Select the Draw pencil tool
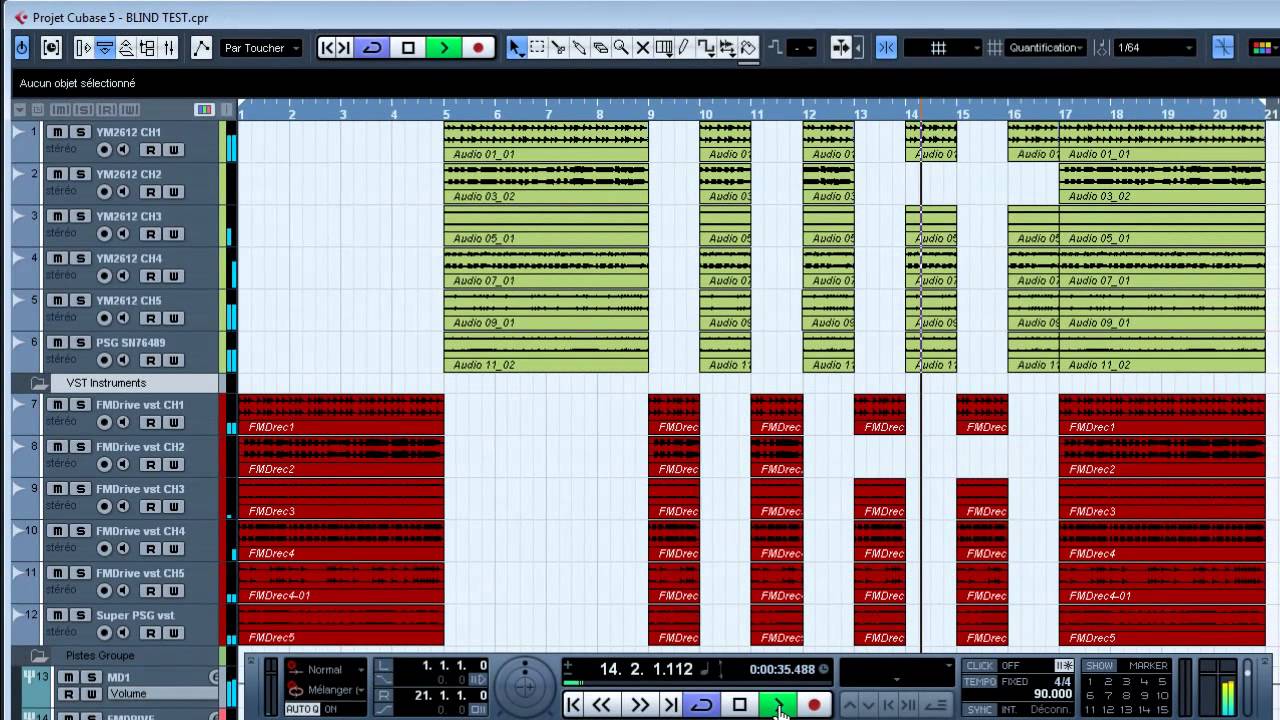1280x720 pixels. tap(684, 47)
